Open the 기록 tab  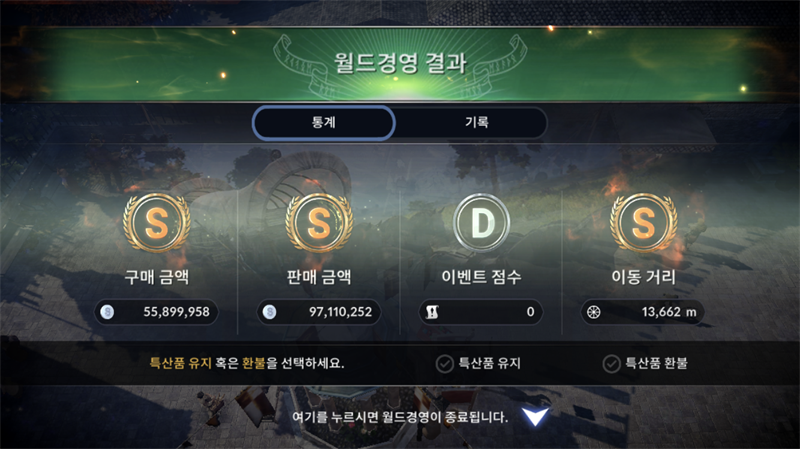477,122
